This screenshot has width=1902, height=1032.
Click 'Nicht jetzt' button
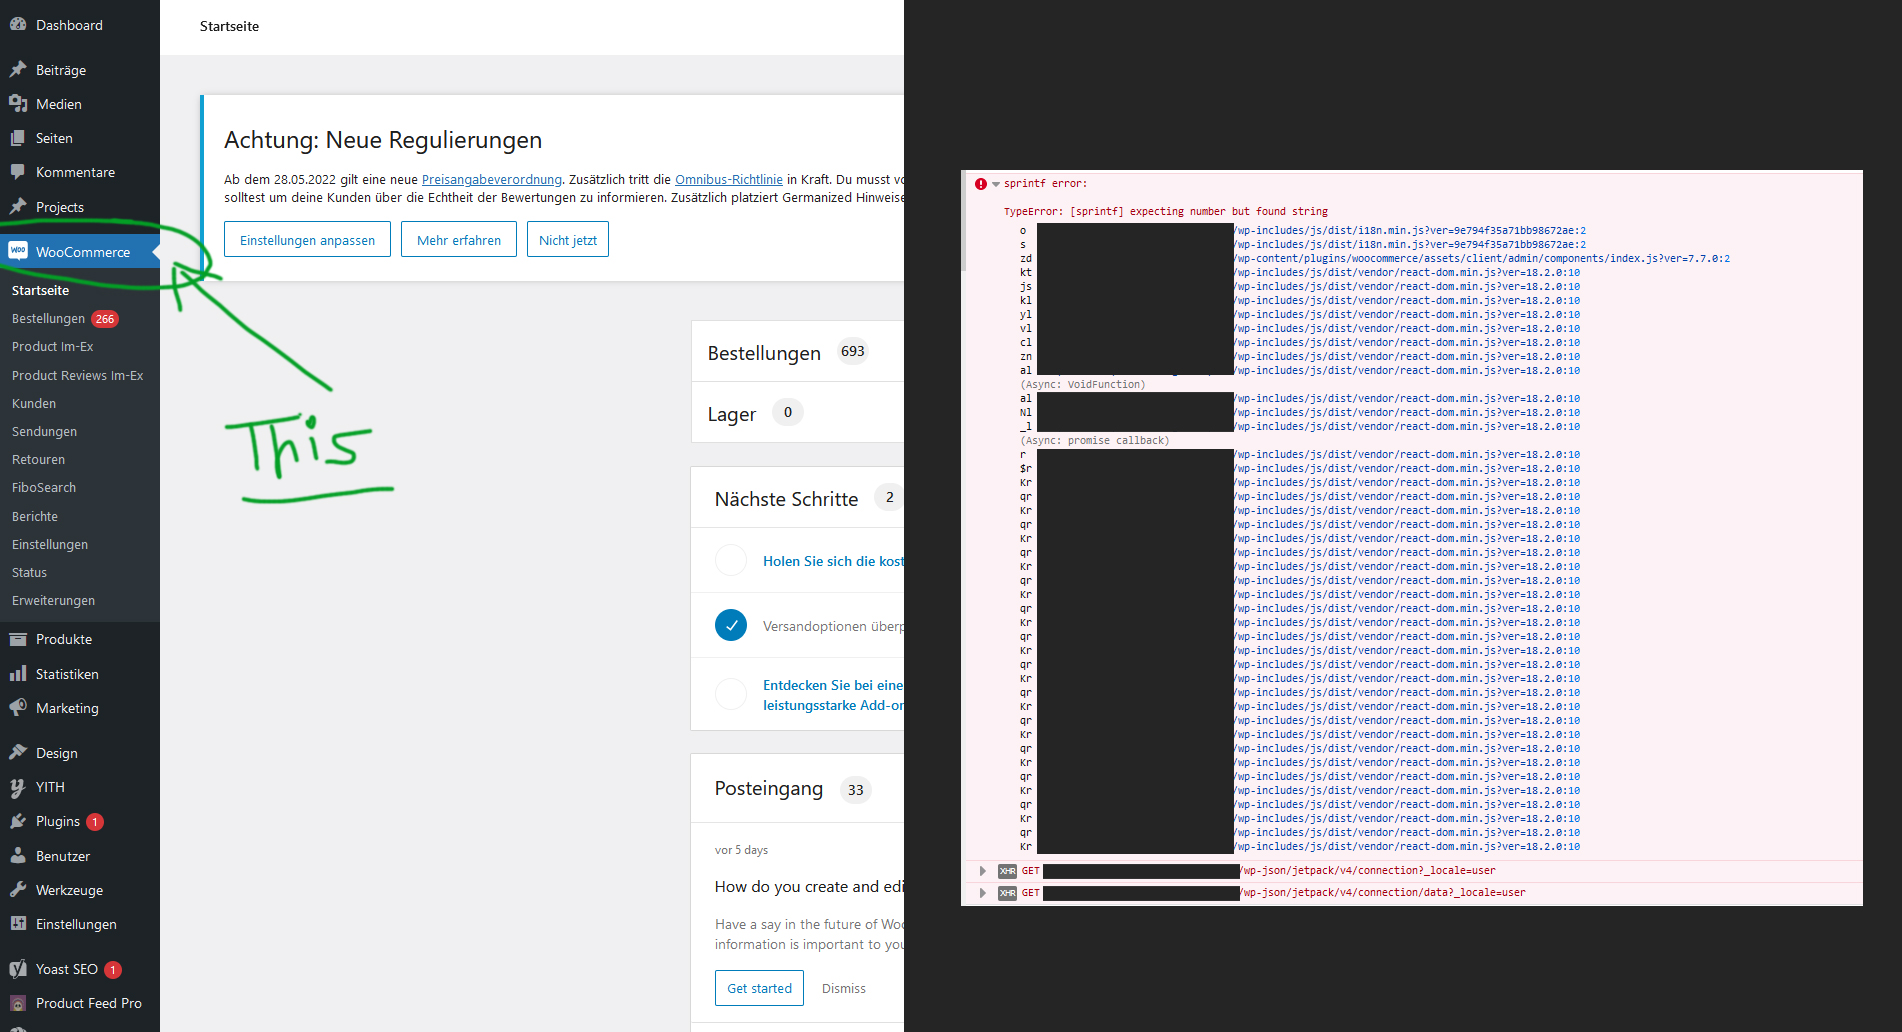pos(568,240)
